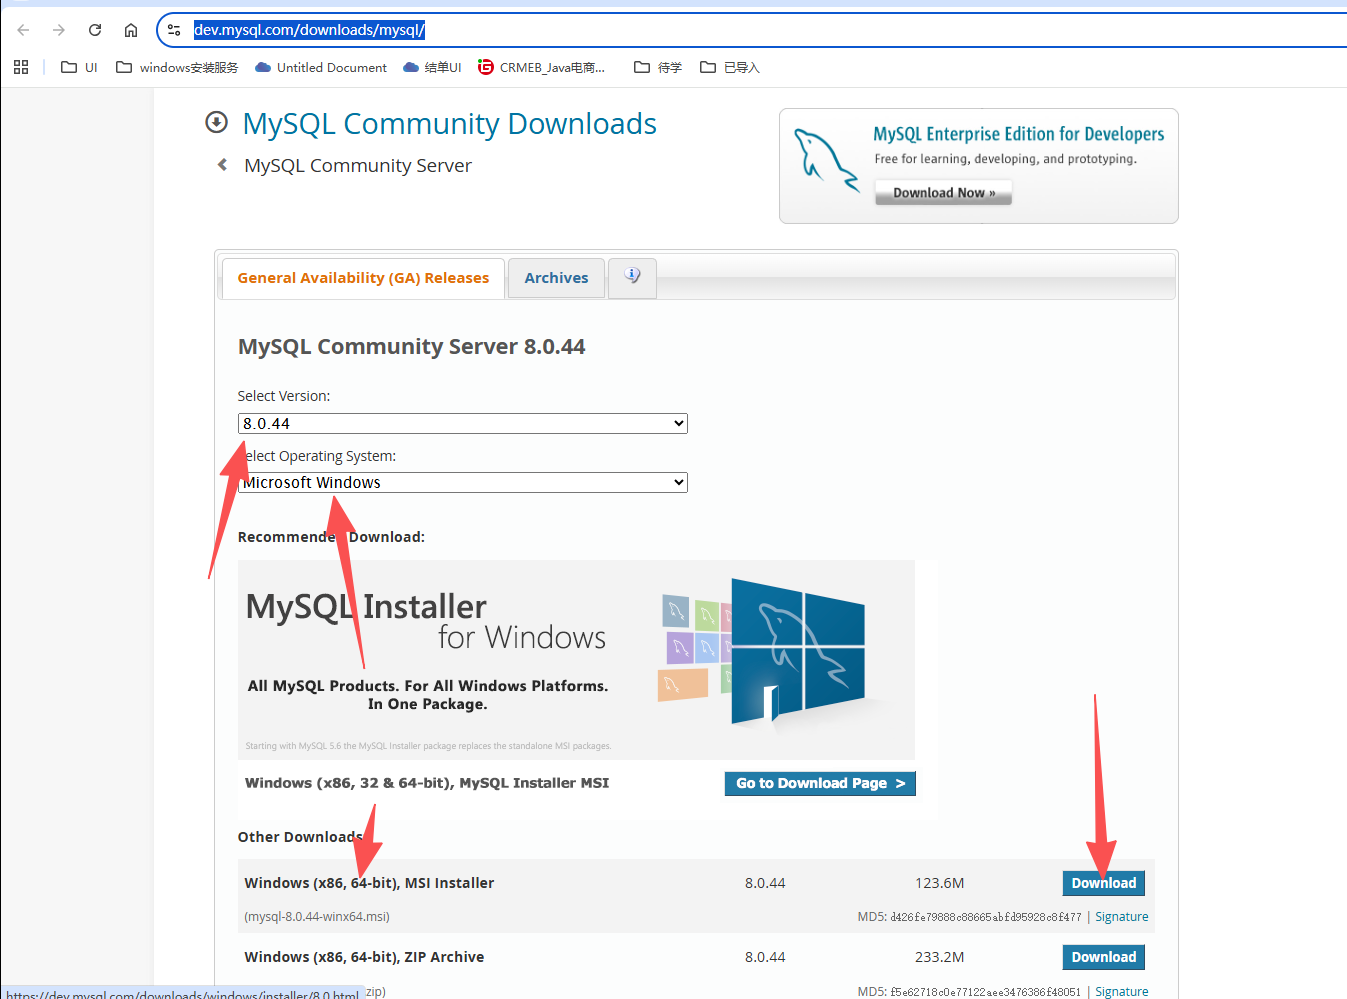Click the mysql-8.0.44-winx64.msi filename text
1347x999 pixels.
(x=317, y=917)
